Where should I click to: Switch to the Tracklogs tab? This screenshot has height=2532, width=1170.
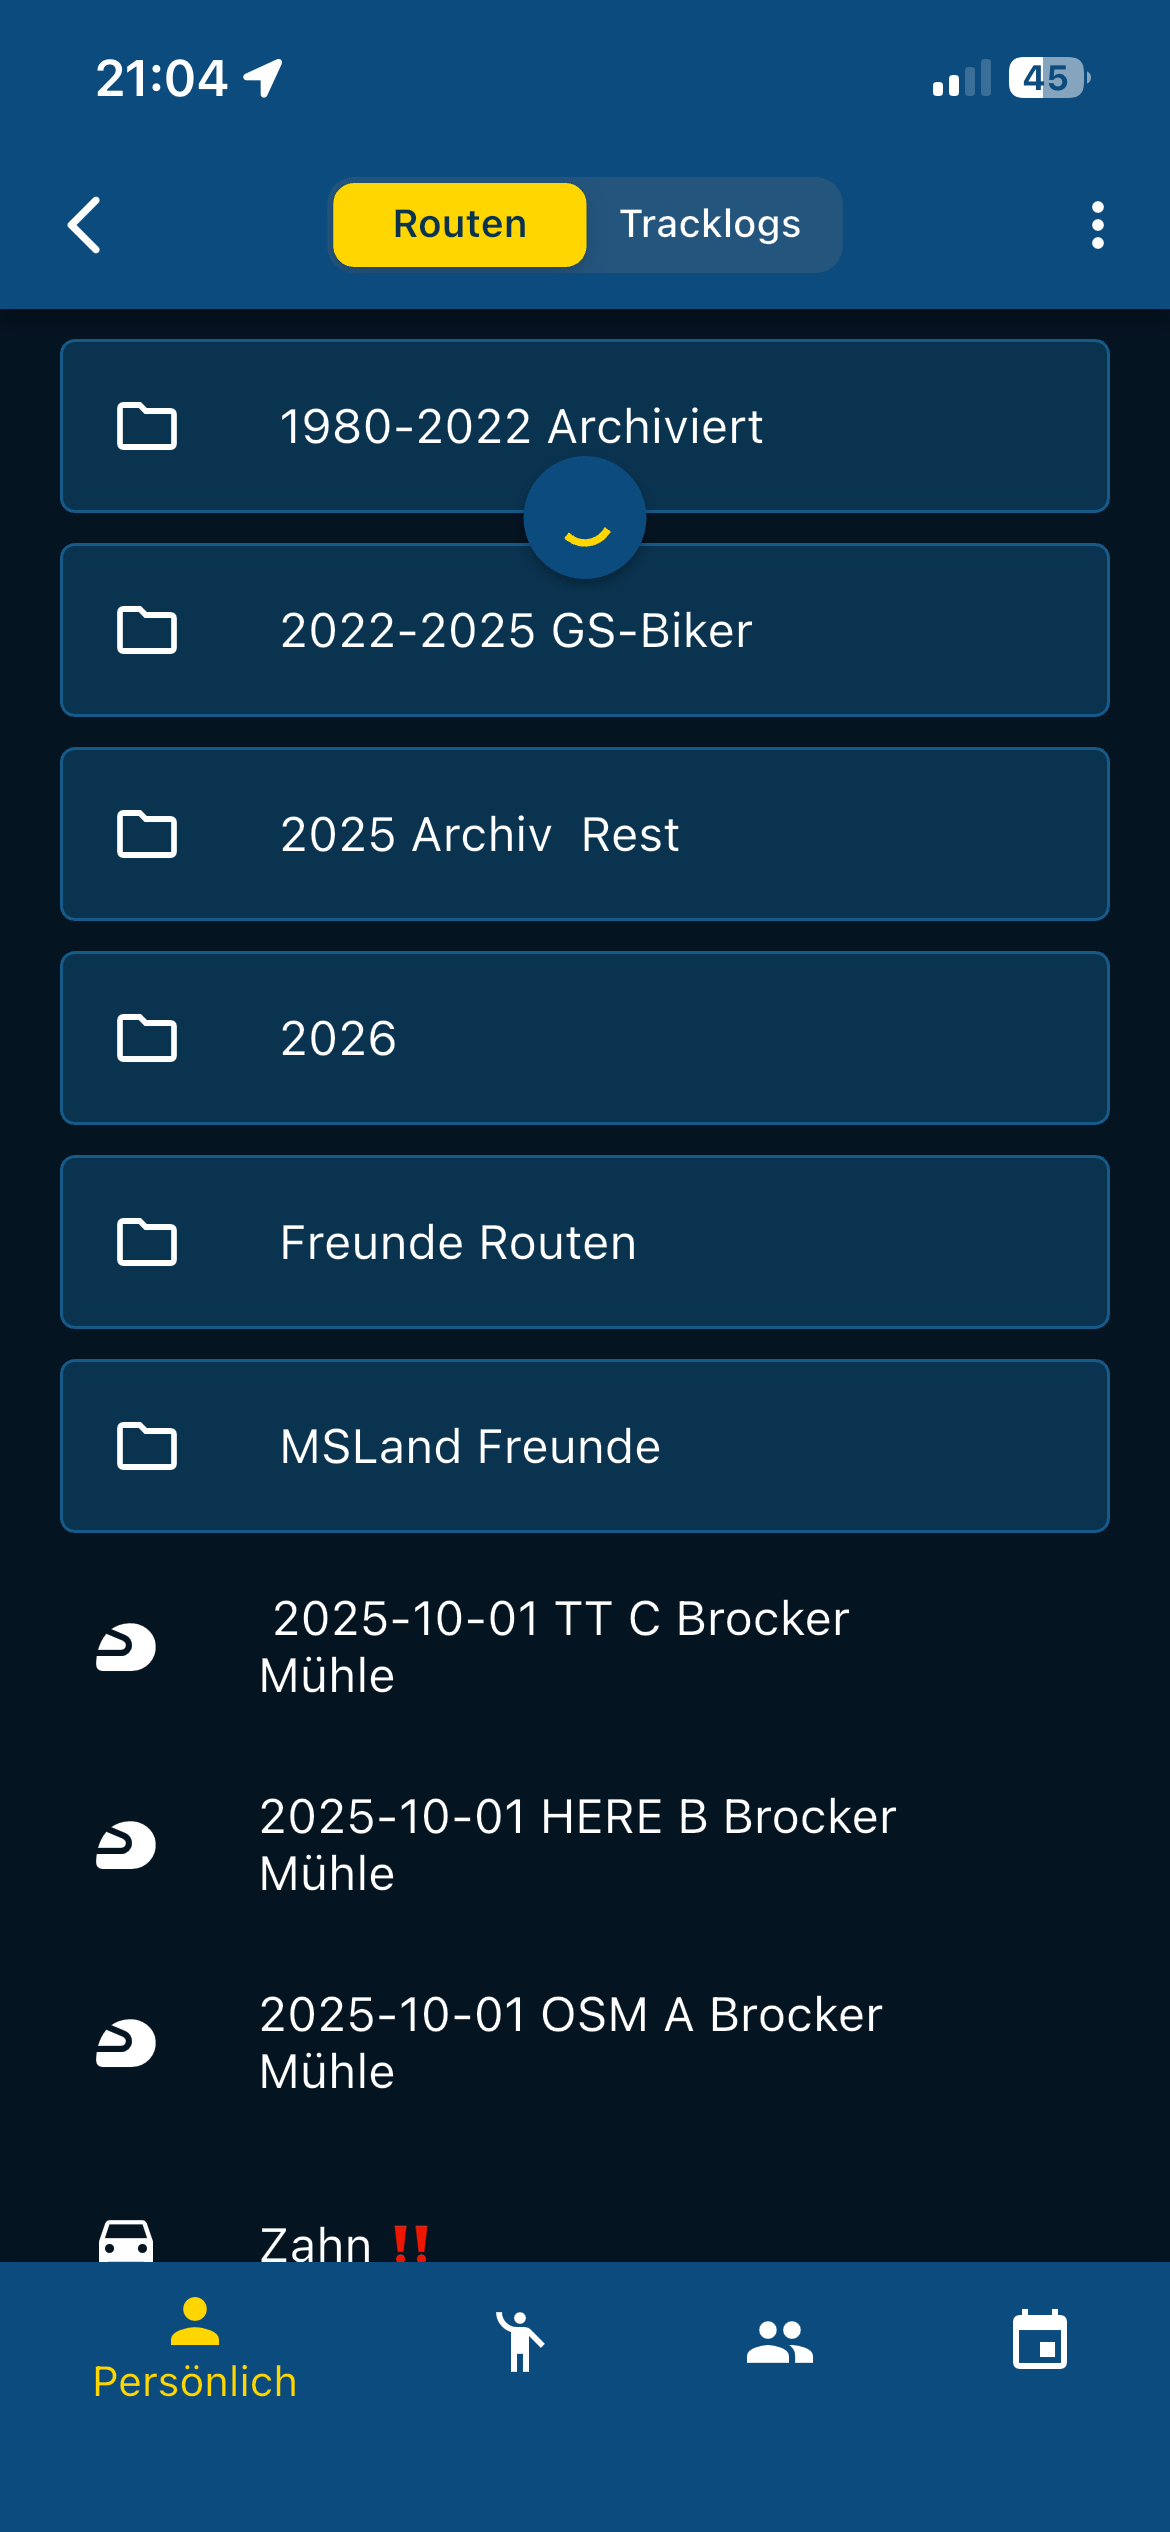click(710, 225)
